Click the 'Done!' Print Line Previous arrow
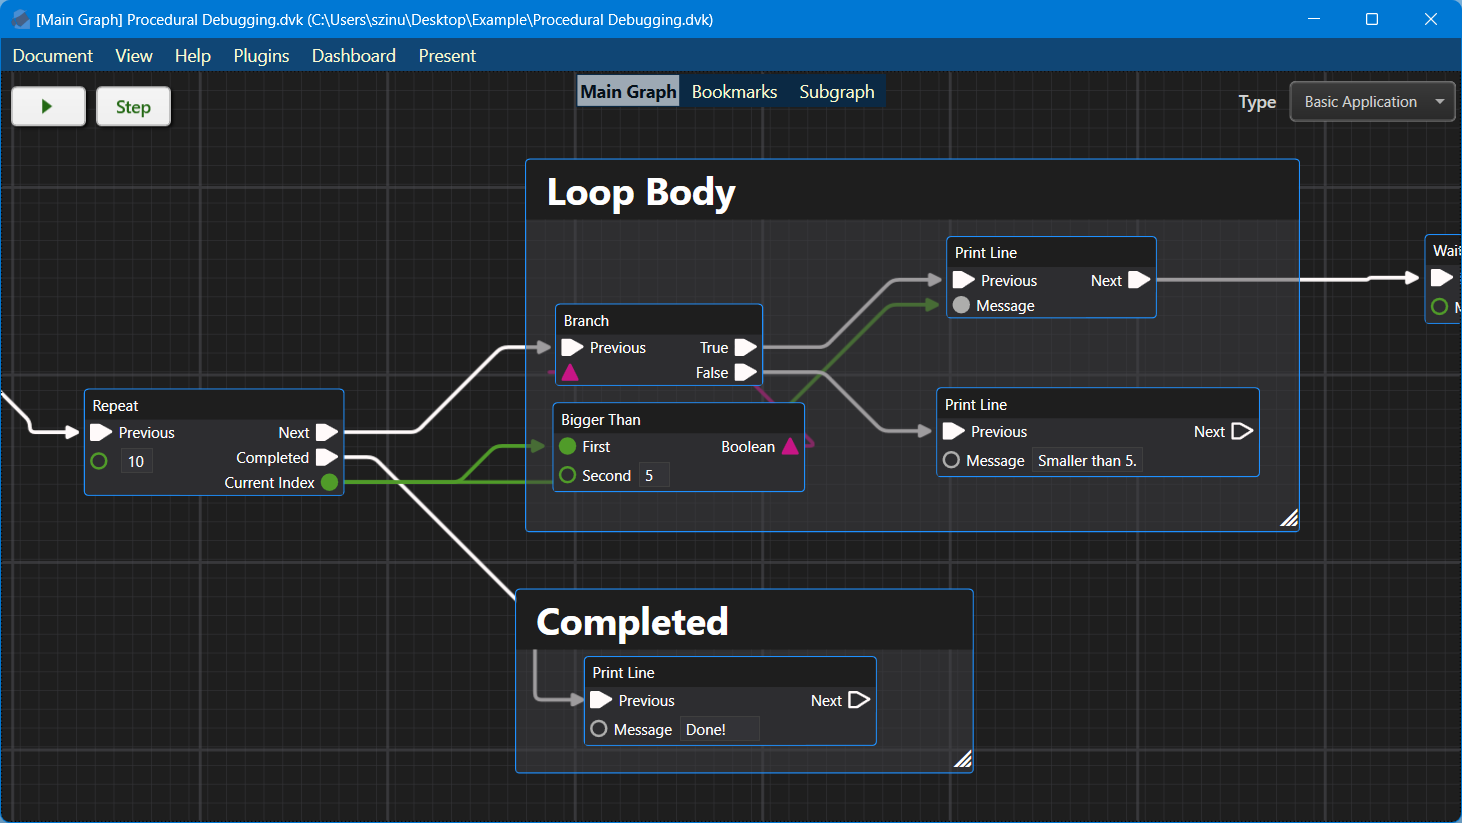1462x823 pixels. pos(601,700)
